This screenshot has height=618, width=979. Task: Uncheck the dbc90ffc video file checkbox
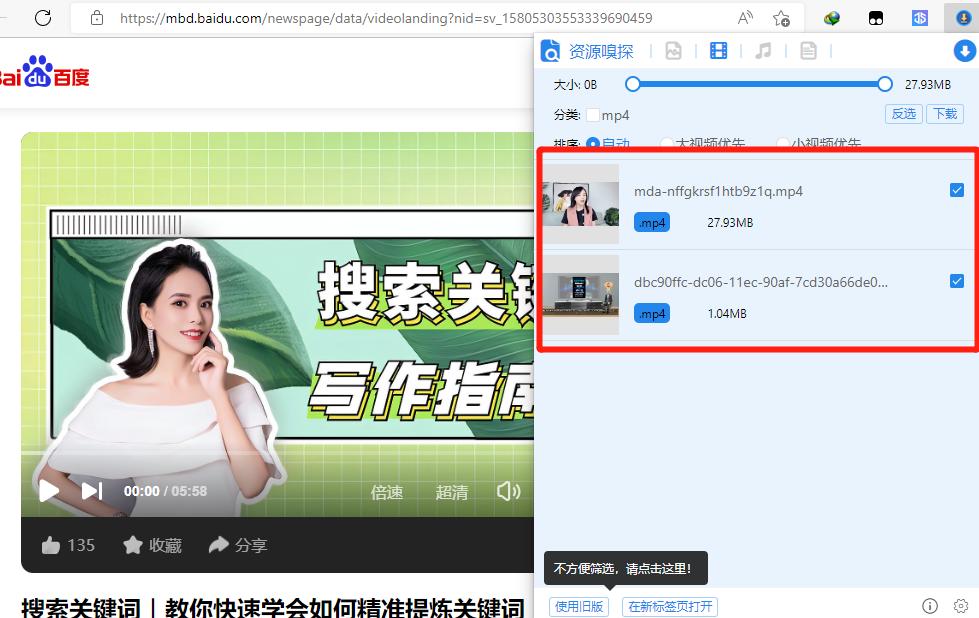957,281
